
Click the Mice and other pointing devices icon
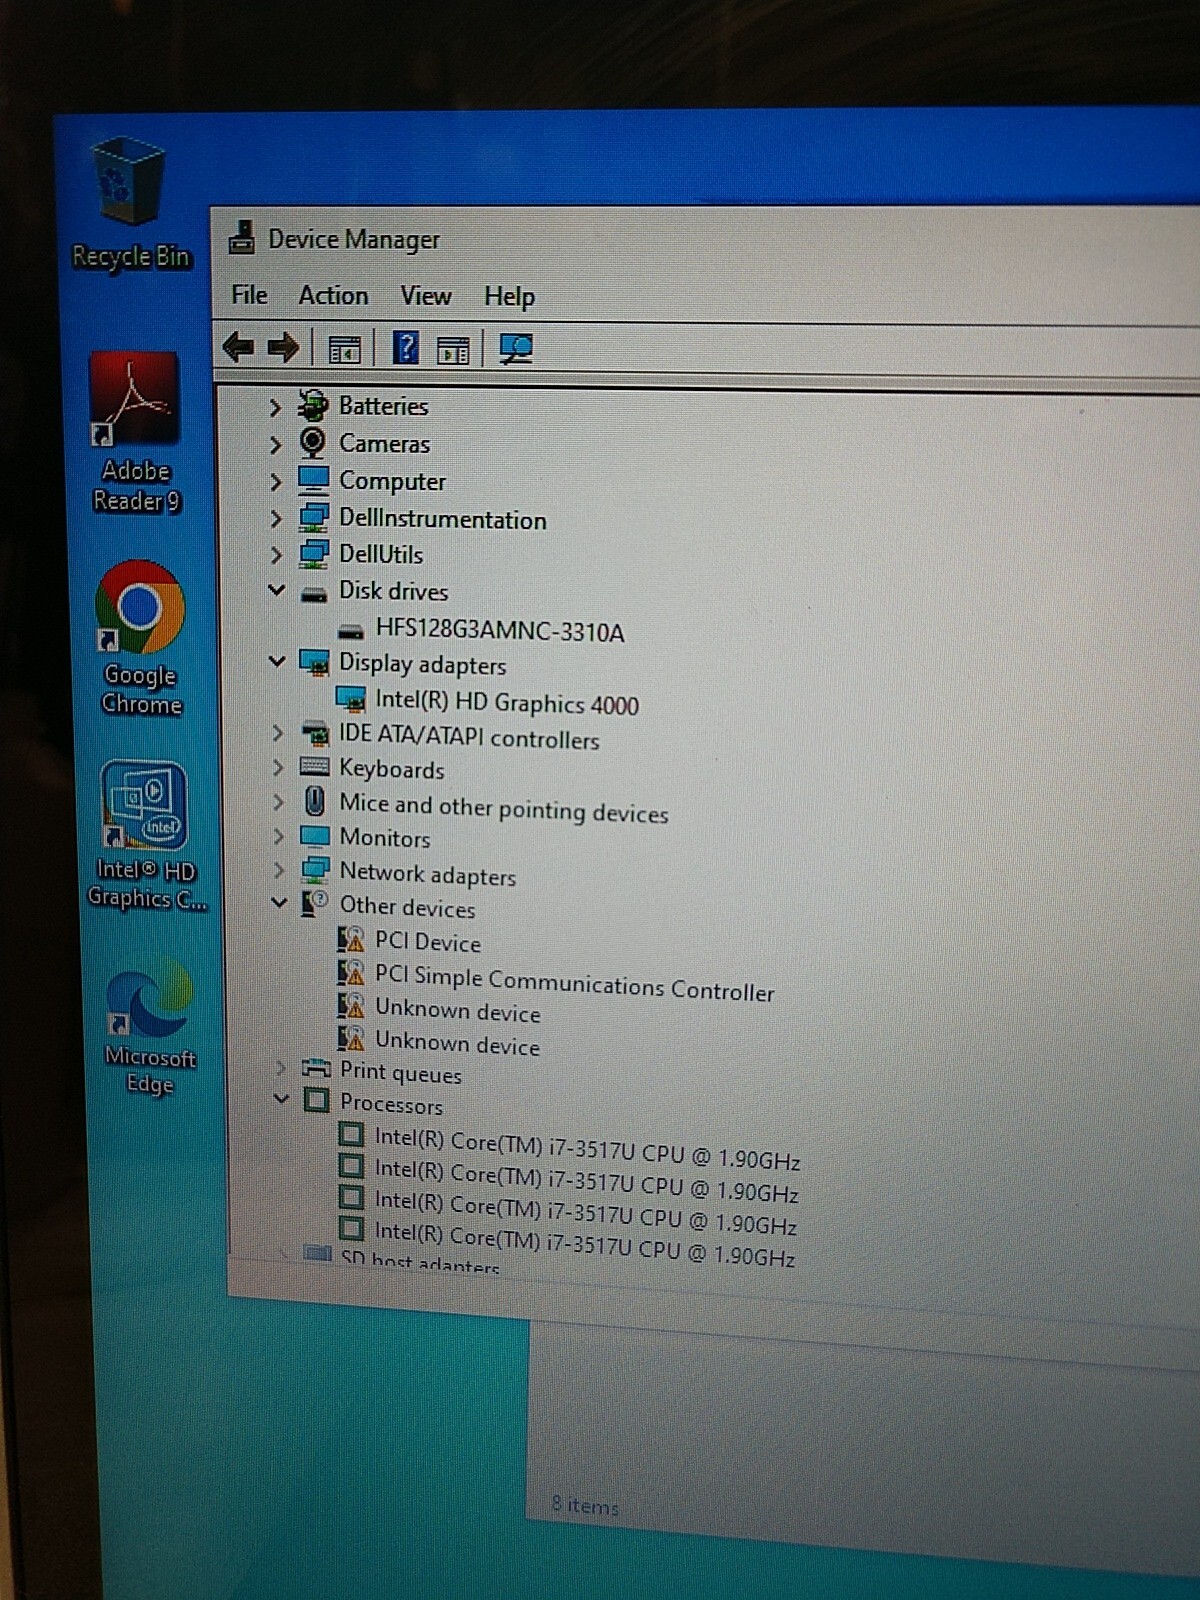(x=315, y=801)
